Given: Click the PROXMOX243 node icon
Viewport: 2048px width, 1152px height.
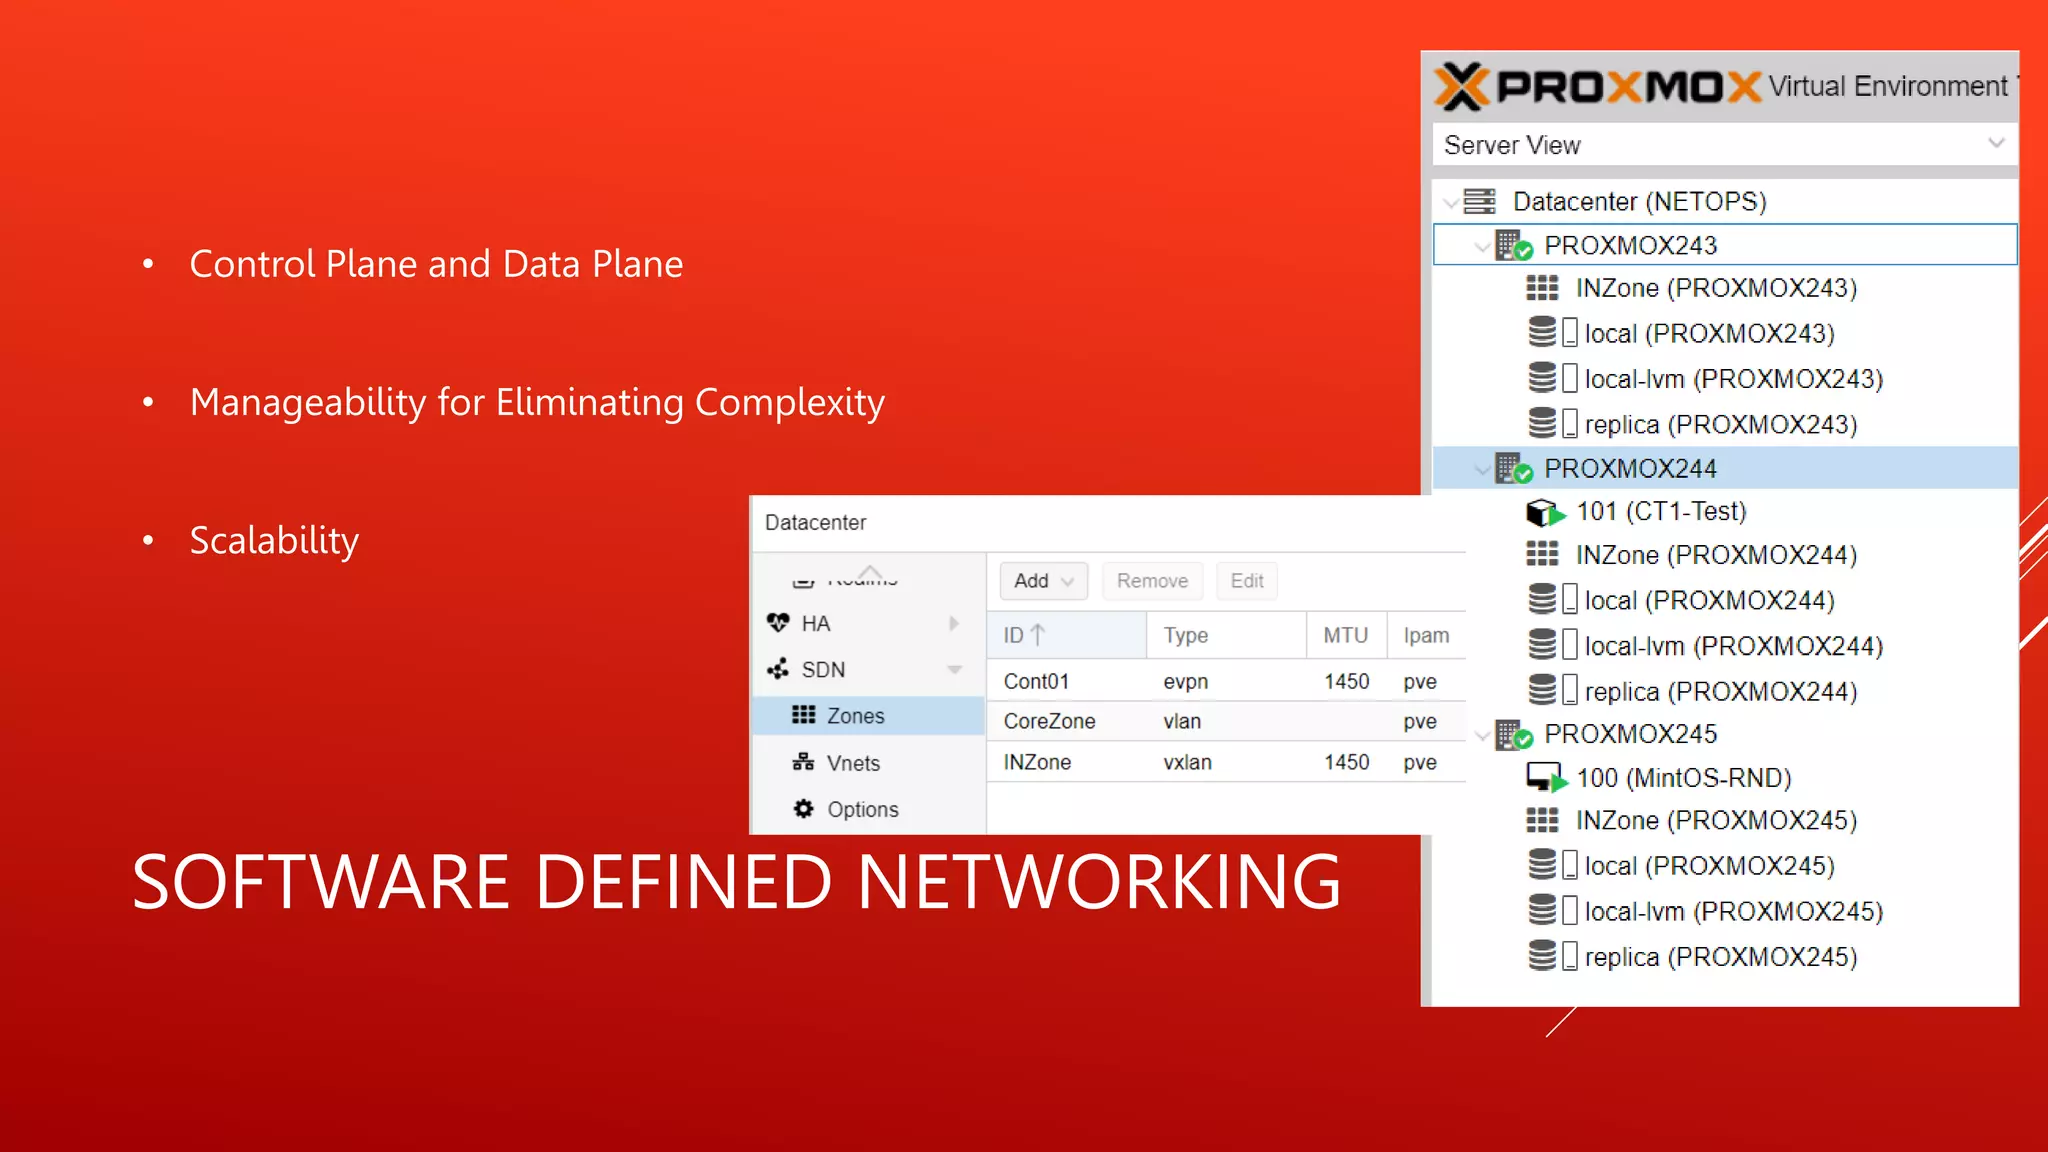Looking at the screenshot, I should [x=1514, y=245].
